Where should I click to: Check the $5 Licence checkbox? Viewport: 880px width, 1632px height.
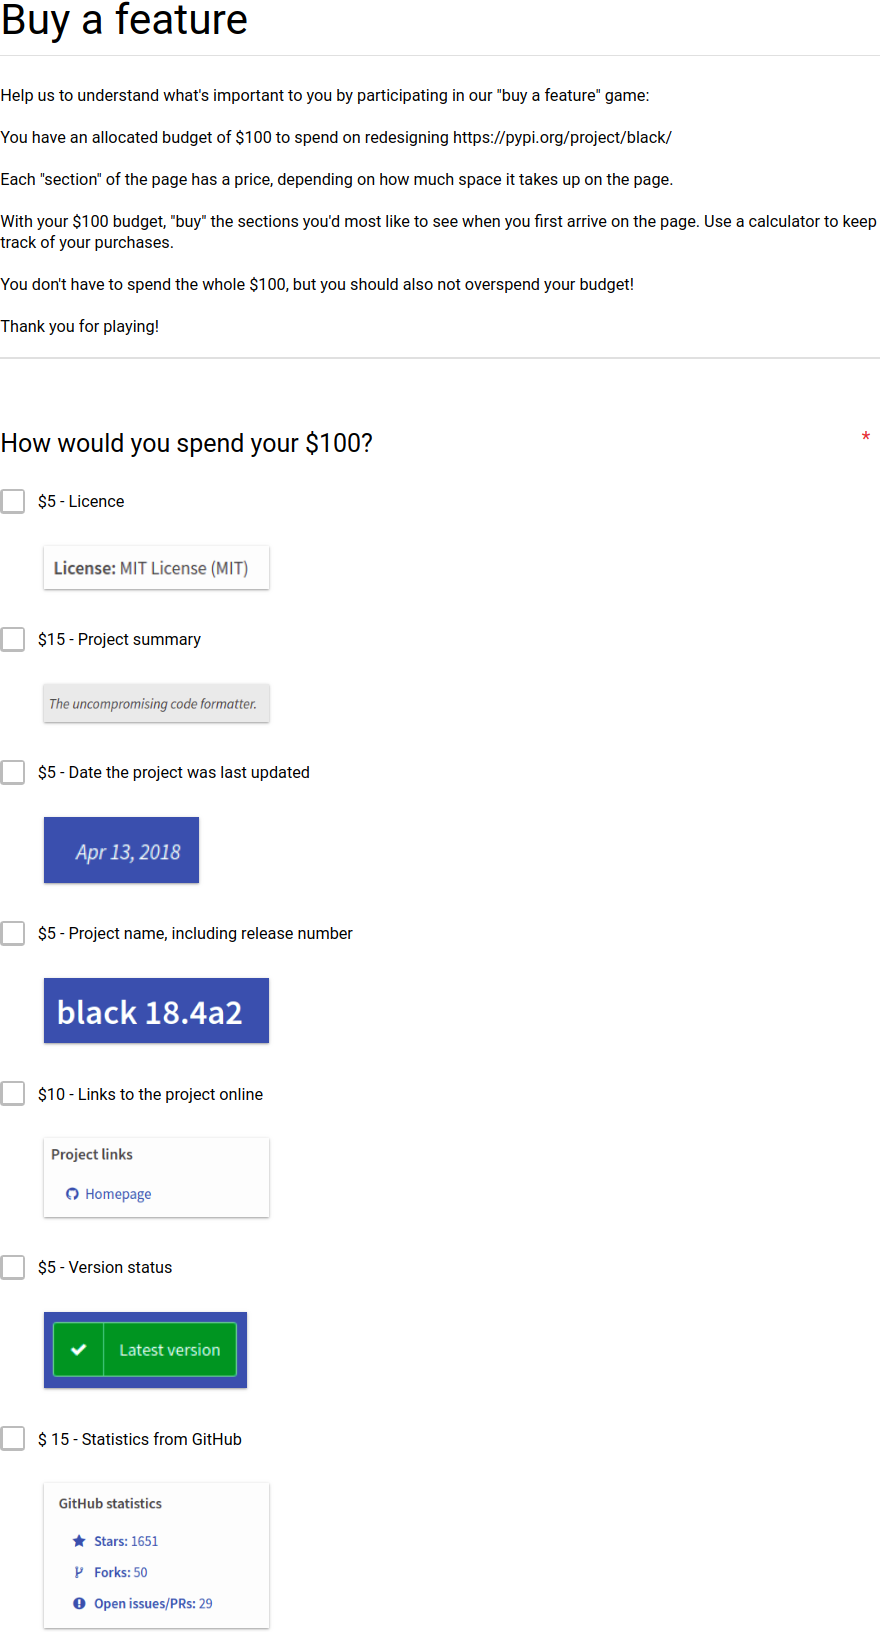pos(13,501)
